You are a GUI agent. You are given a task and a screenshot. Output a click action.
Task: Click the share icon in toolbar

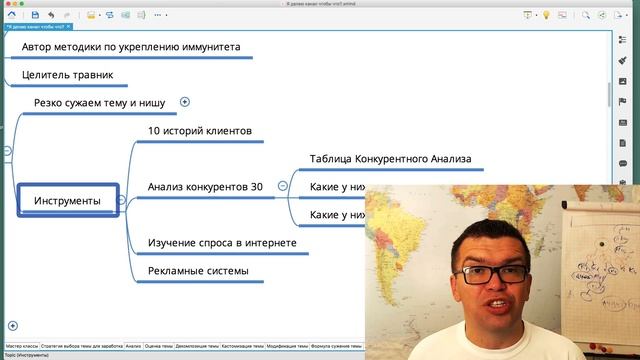[x=602, y=15]
